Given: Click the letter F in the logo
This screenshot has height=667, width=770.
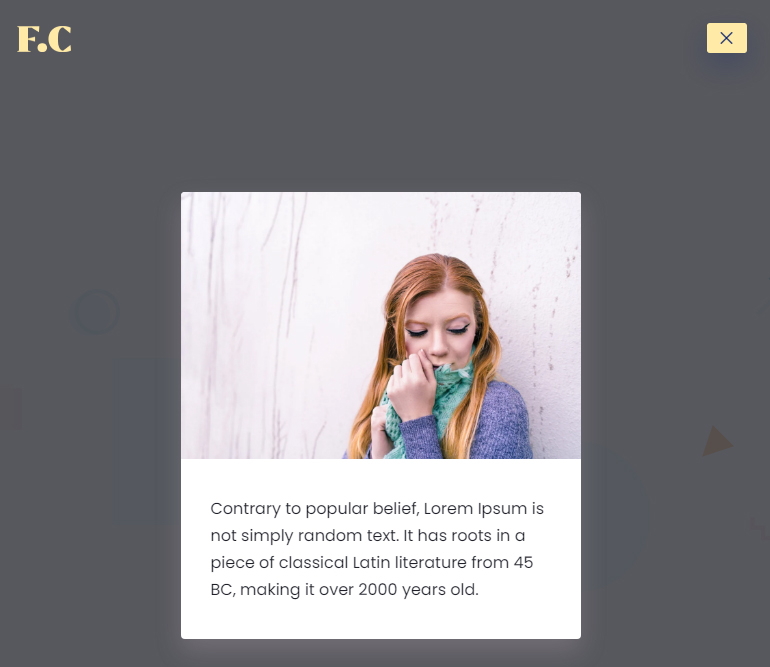Looking at the screenshot, I should 28,39.
